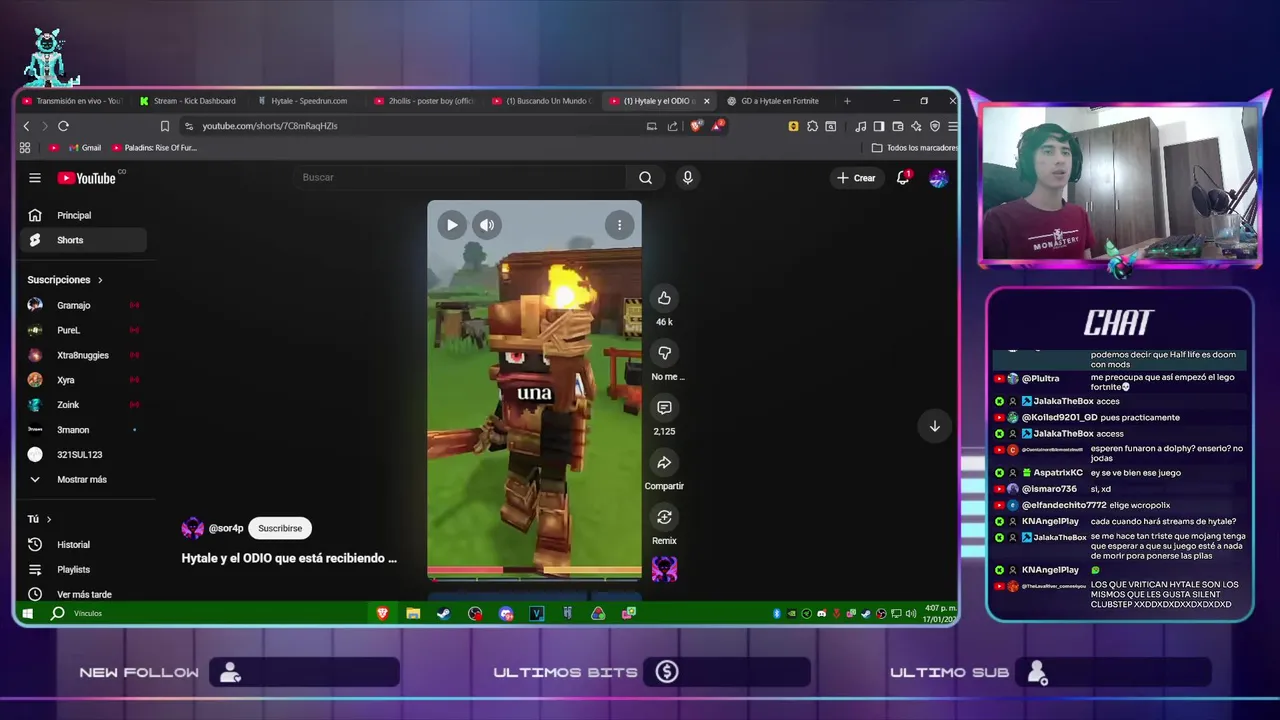Open the YouTube hamburger menu
This screenshot has height=720, width=1280.
35,178
